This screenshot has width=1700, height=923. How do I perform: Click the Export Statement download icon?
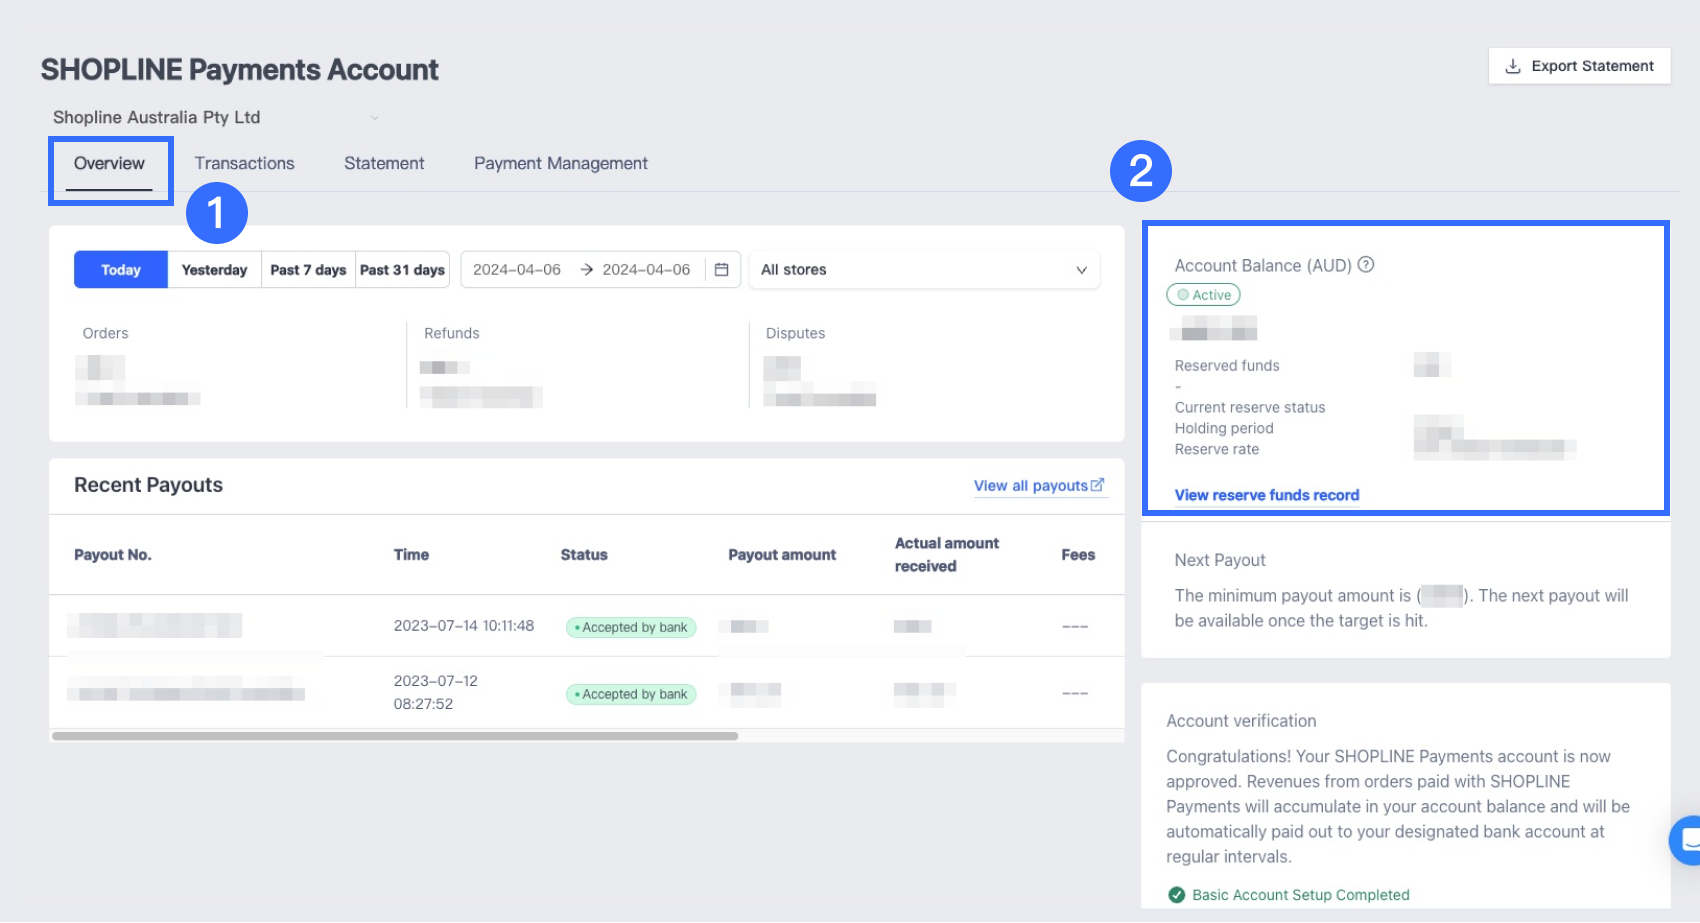click(x=1513, y=66)
